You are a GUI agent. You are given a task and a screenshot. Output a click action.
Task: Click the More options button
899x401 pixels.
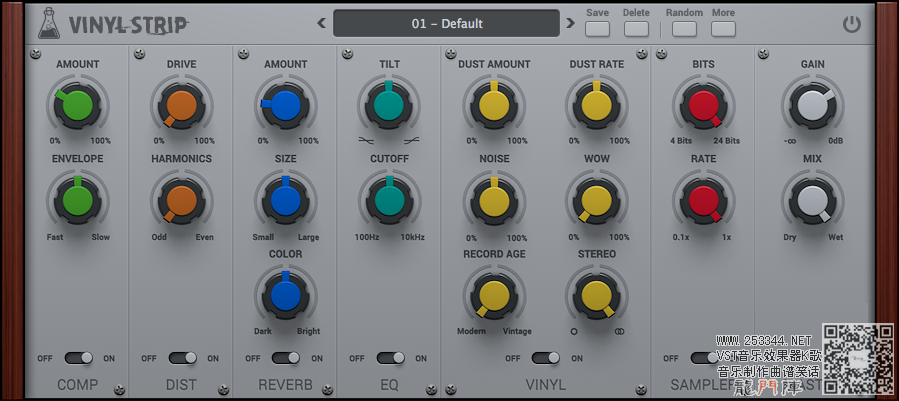pyautogui.click(x=723, y=29)
